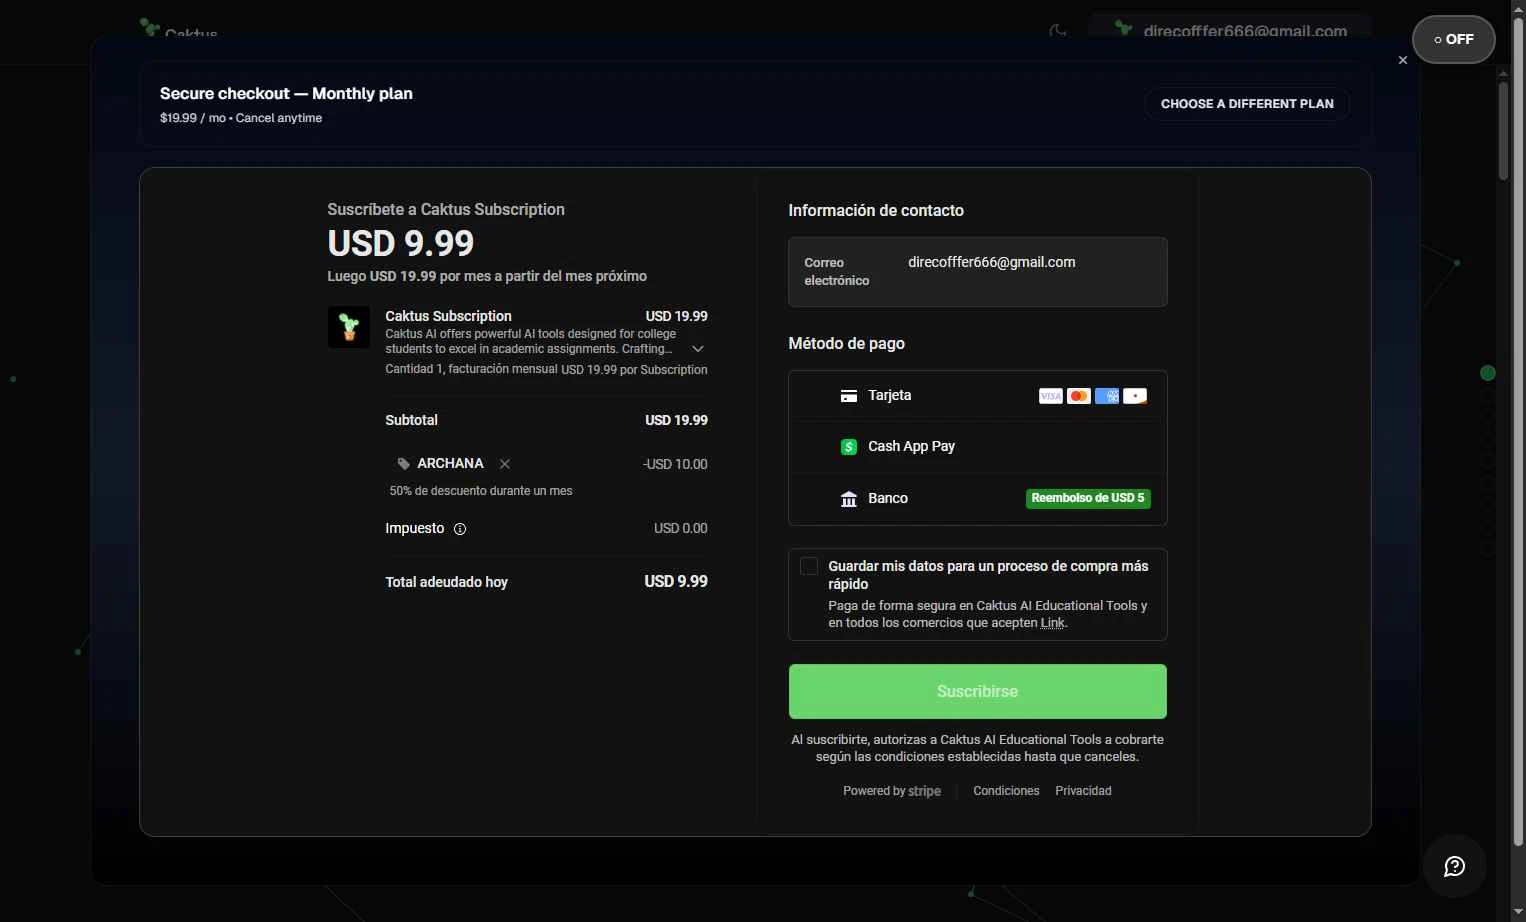
Task: Select the Tarjeta card icon
Action: tap(849, 396)
